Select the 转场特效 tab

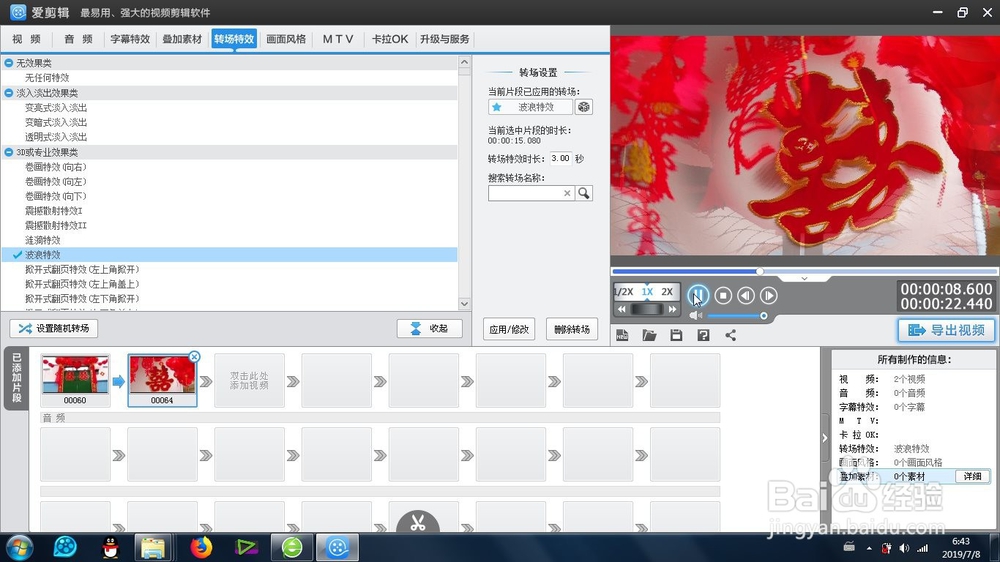(x=234, y=39)
